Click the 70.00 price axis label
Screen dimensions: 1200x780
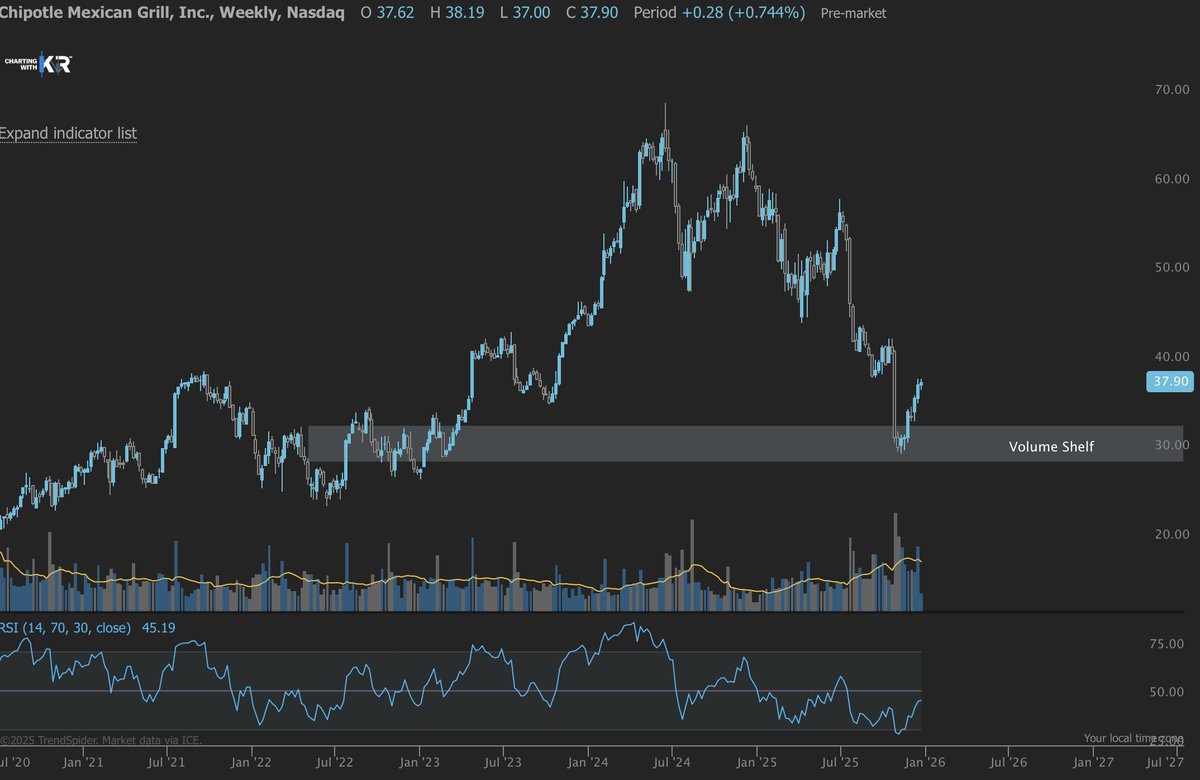[x=1171, y=90]
